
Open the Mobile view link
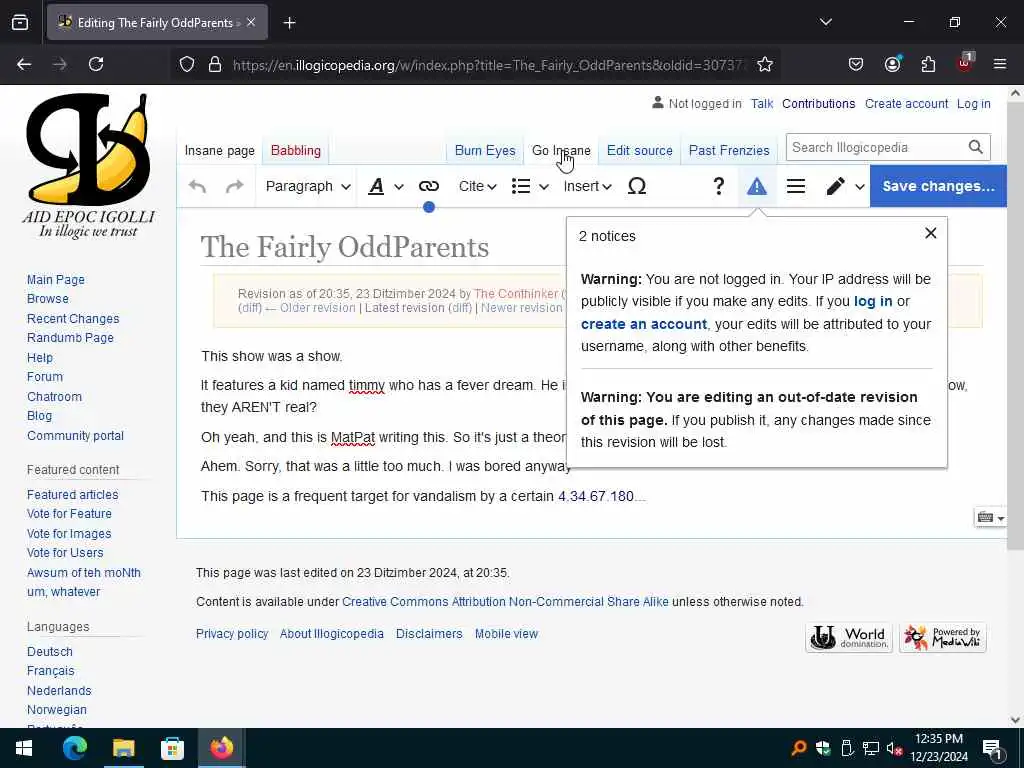pos(506,633)
